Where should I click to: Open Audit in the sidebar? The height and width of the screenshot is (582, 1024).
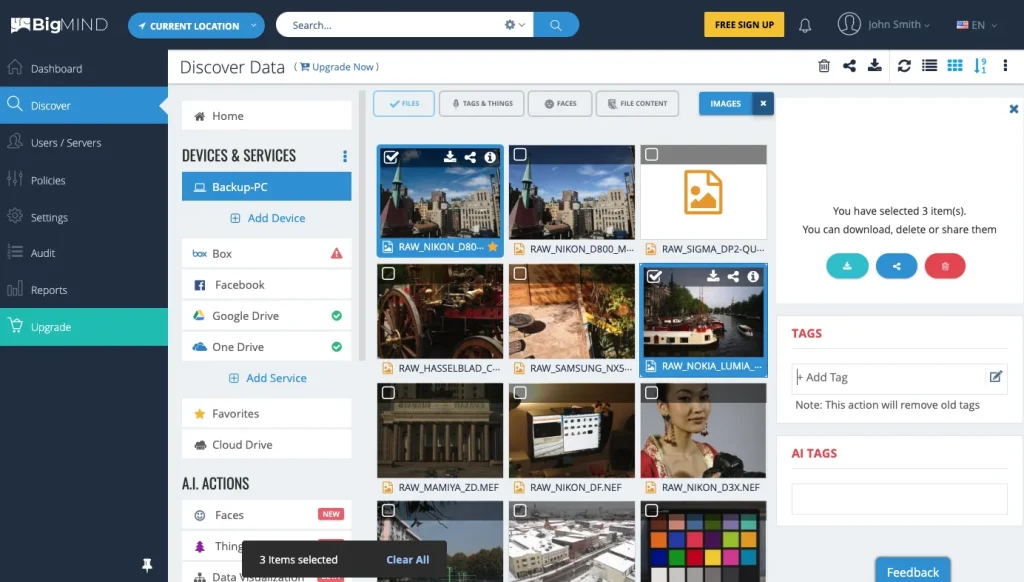[x=84, y=253]
